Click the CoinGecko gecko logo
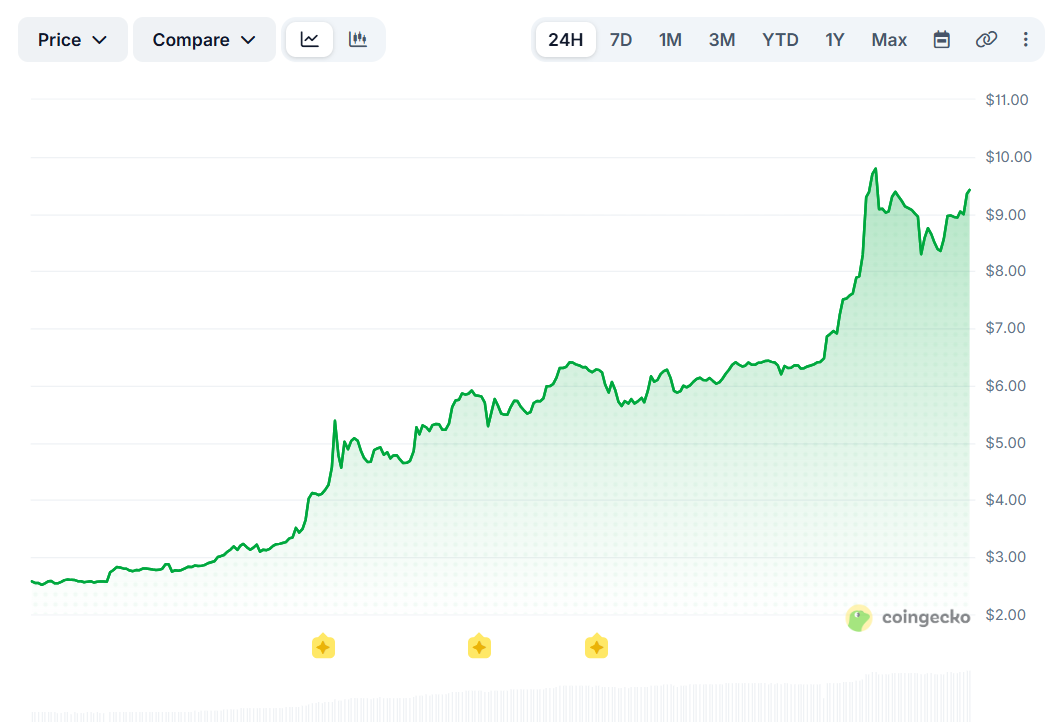 click(859, 618)
